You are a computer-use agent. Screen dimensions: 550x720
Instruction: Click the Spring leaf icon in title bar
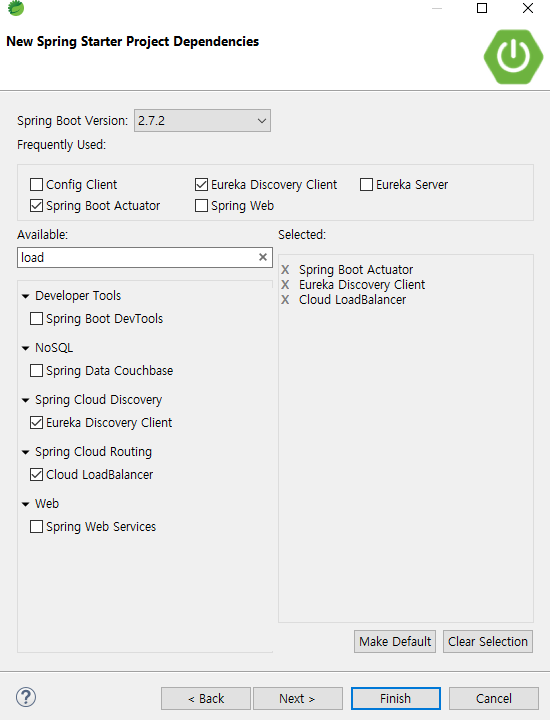[16, 8]
